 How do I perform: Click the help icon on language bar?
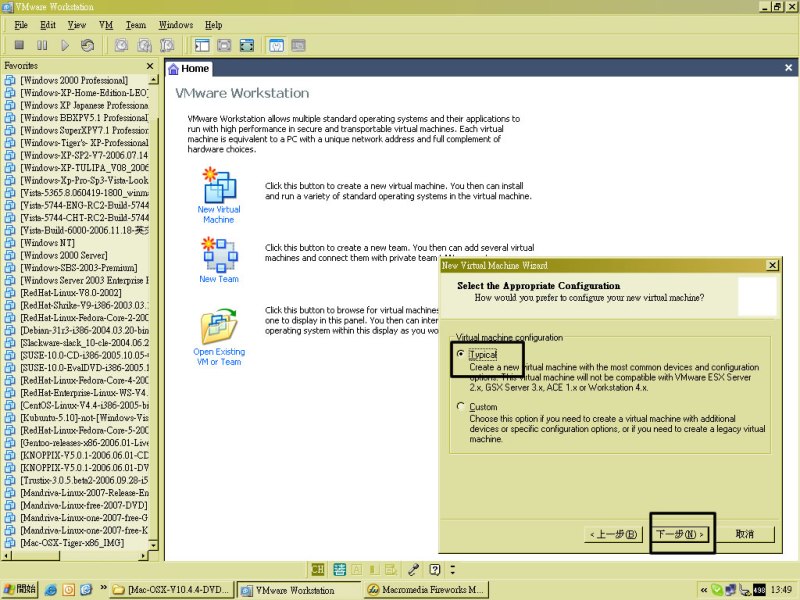pyautogui.click(x=434, y=569)
